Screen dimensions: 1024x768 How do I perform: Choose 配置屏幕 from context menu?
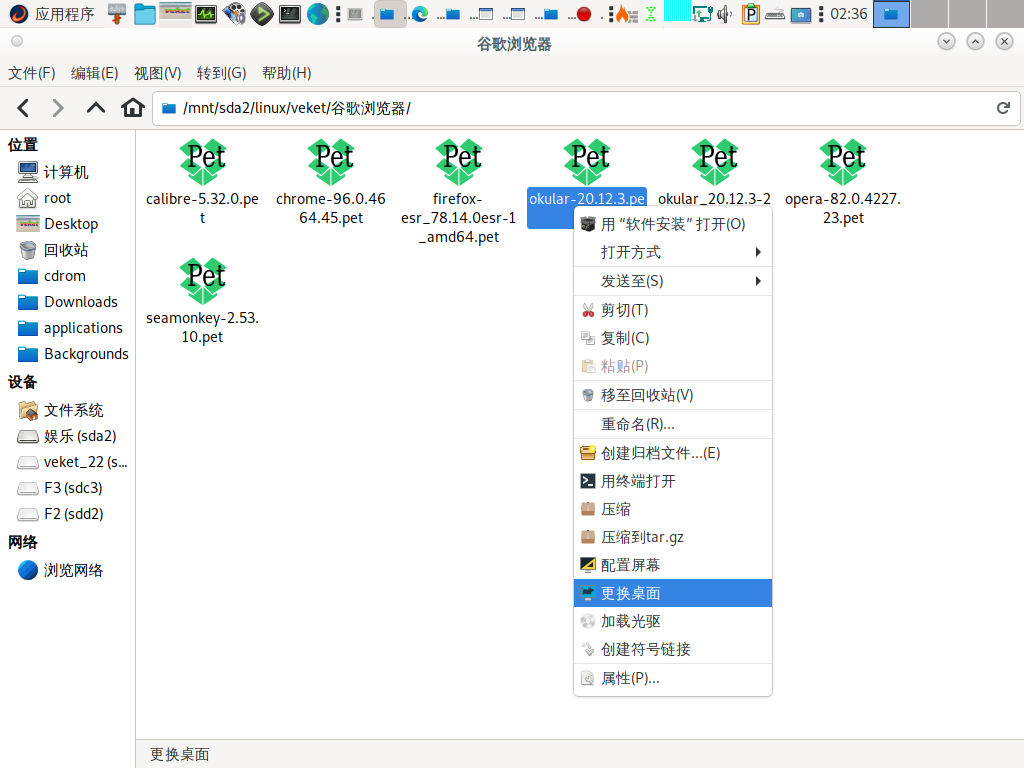click(673, 565)
